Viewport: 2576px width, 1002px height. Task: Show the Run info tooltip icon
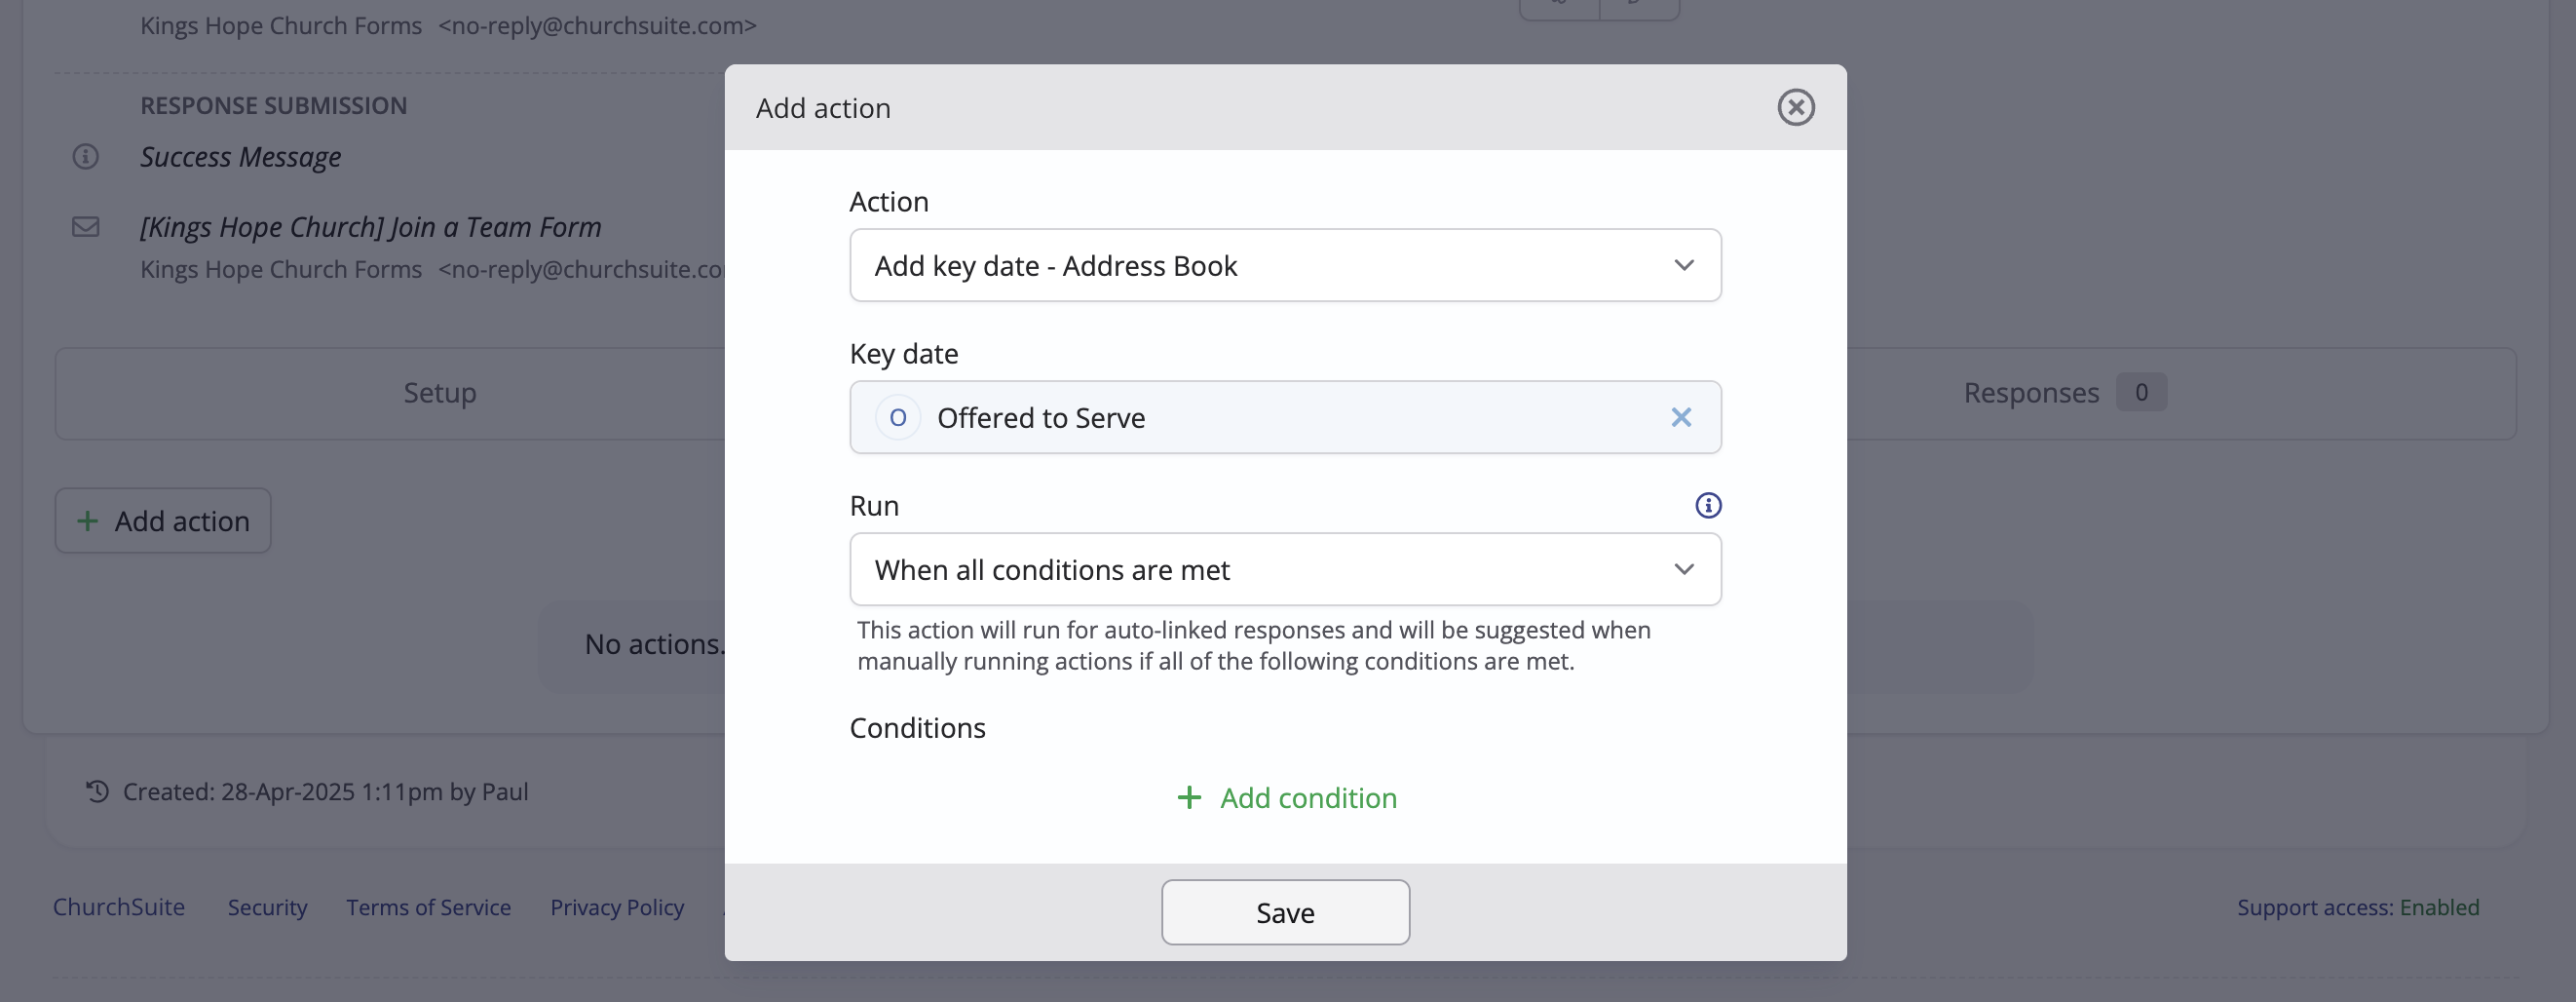[x=1708, y=505]
